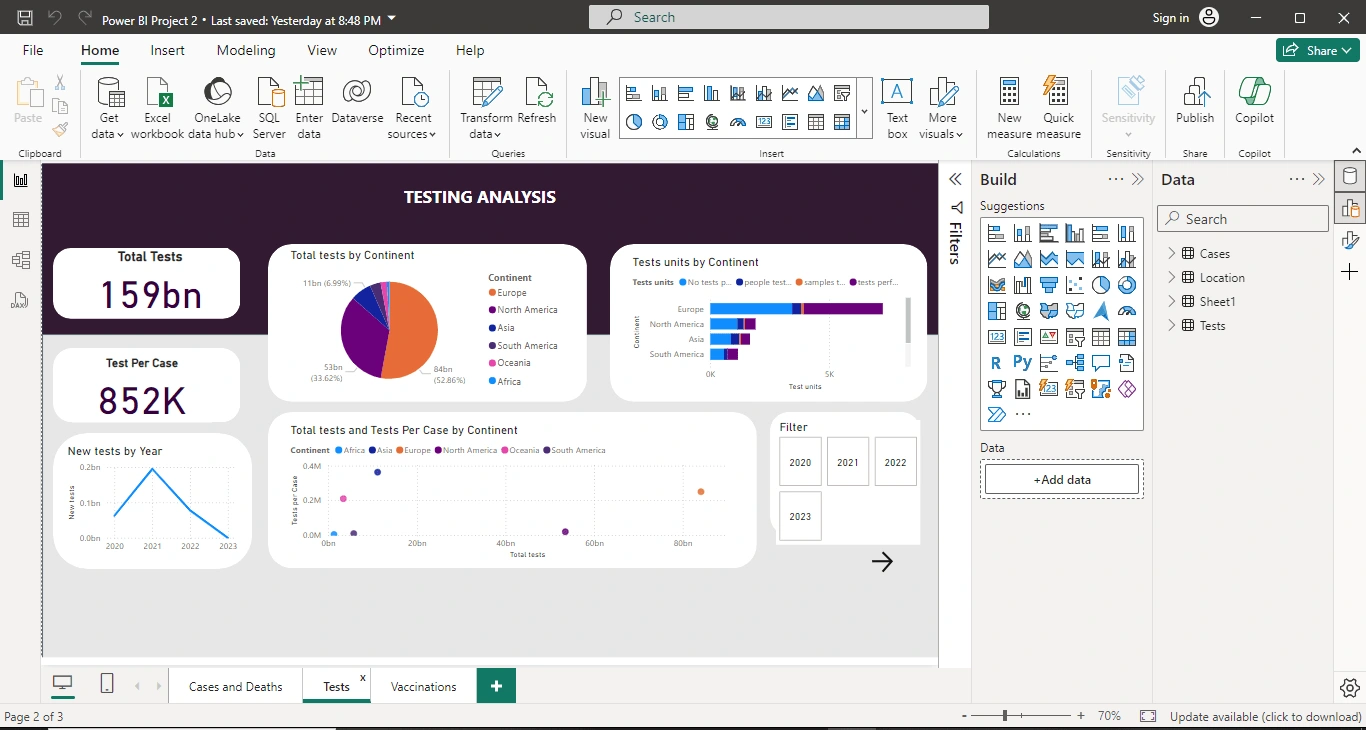The width and height of the screenshot is (1366, 730).
Task: Toggle the 2020 year in the Filter slicer
Action: tap(800, 462)
